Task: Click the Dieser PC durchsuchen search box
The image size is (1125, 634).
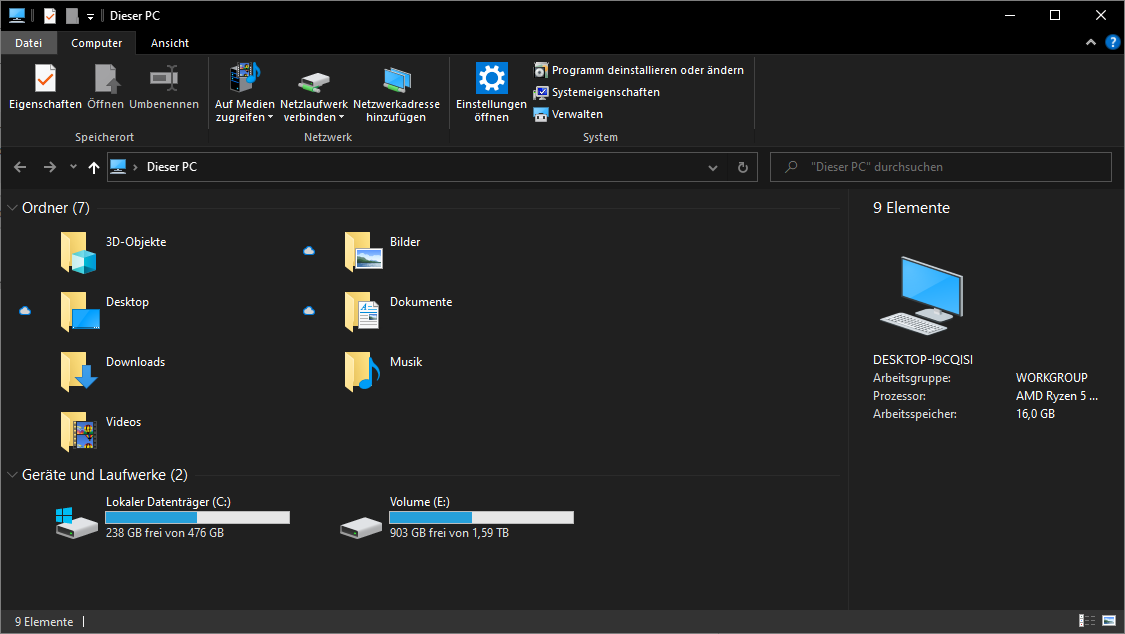Action: [941, 167]
